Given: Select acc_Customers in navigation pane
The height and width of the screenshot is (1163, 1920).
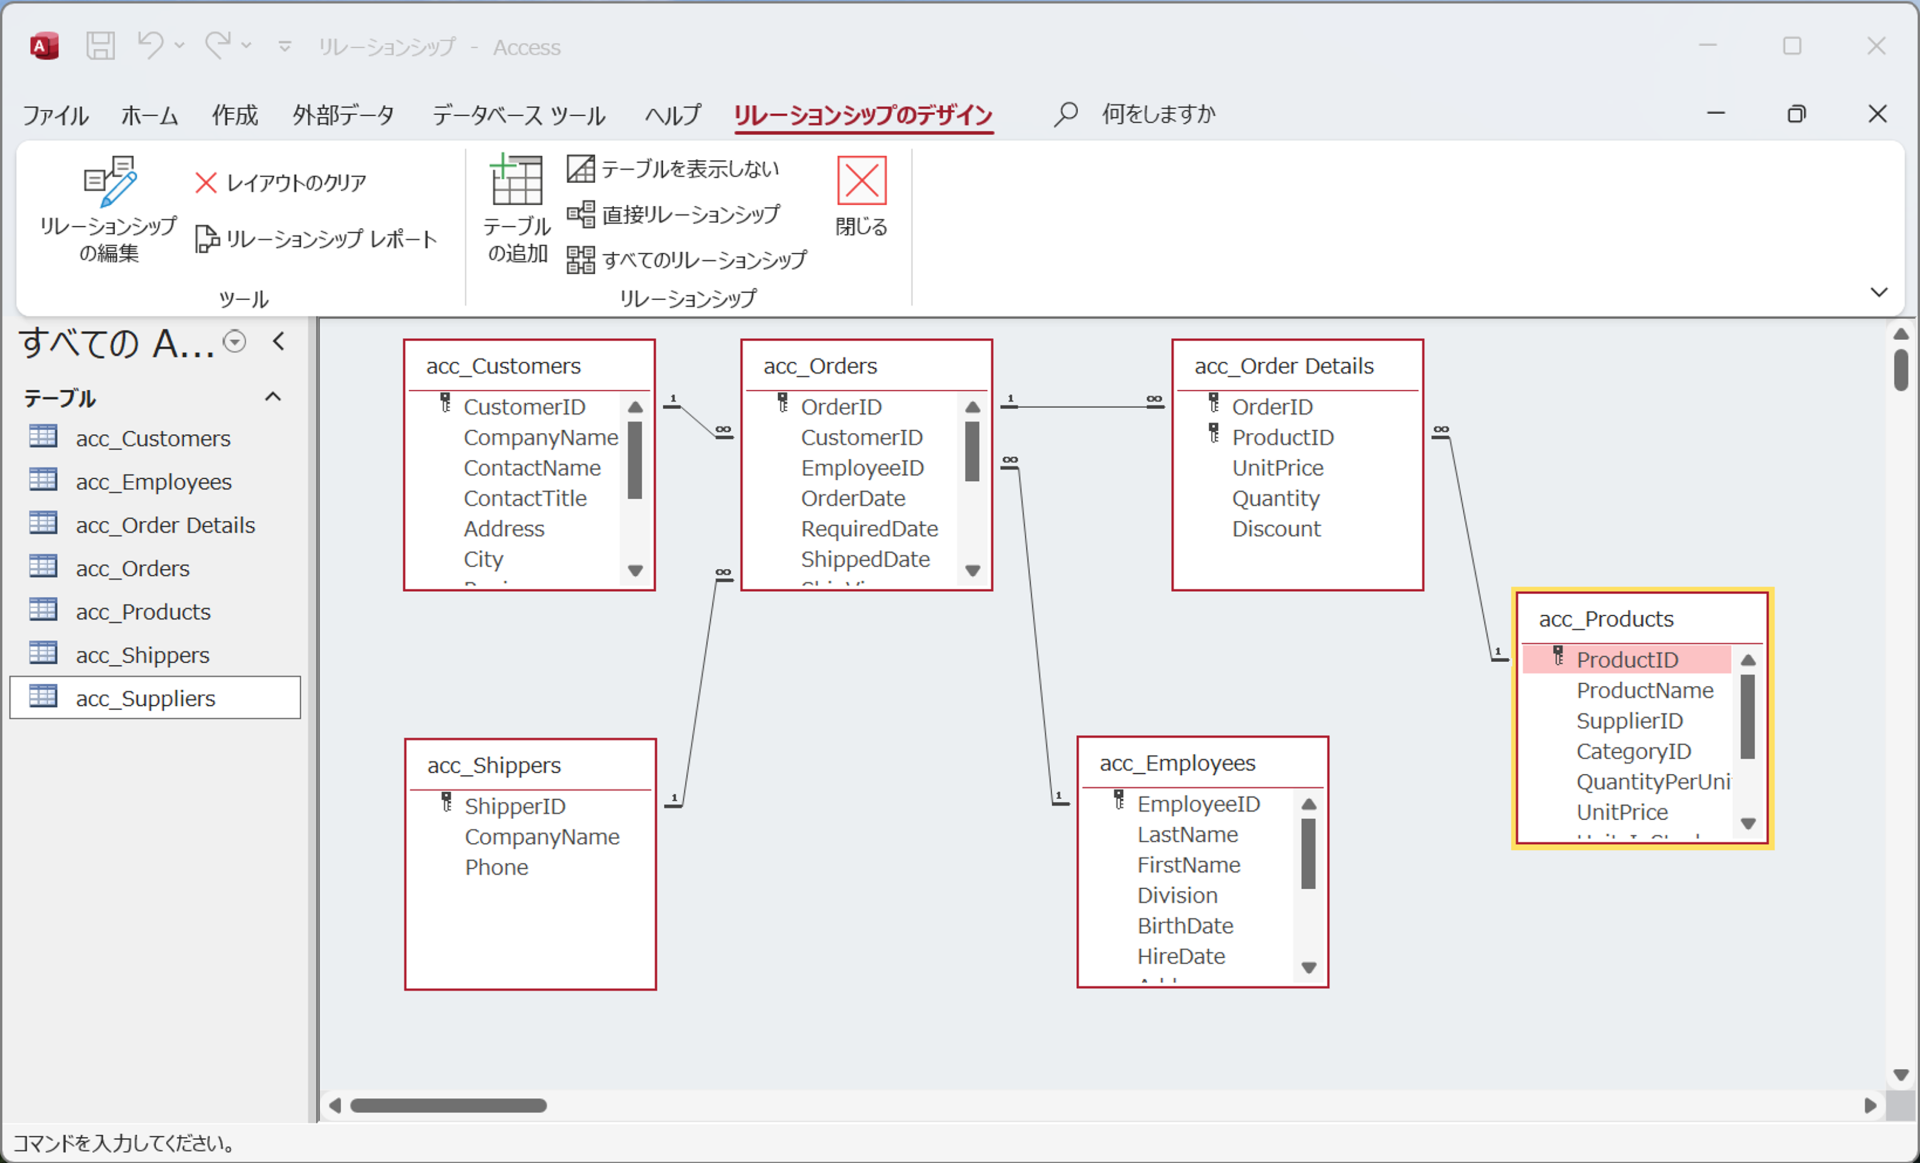Looking at the screenshot, I should tap(153, 438).
